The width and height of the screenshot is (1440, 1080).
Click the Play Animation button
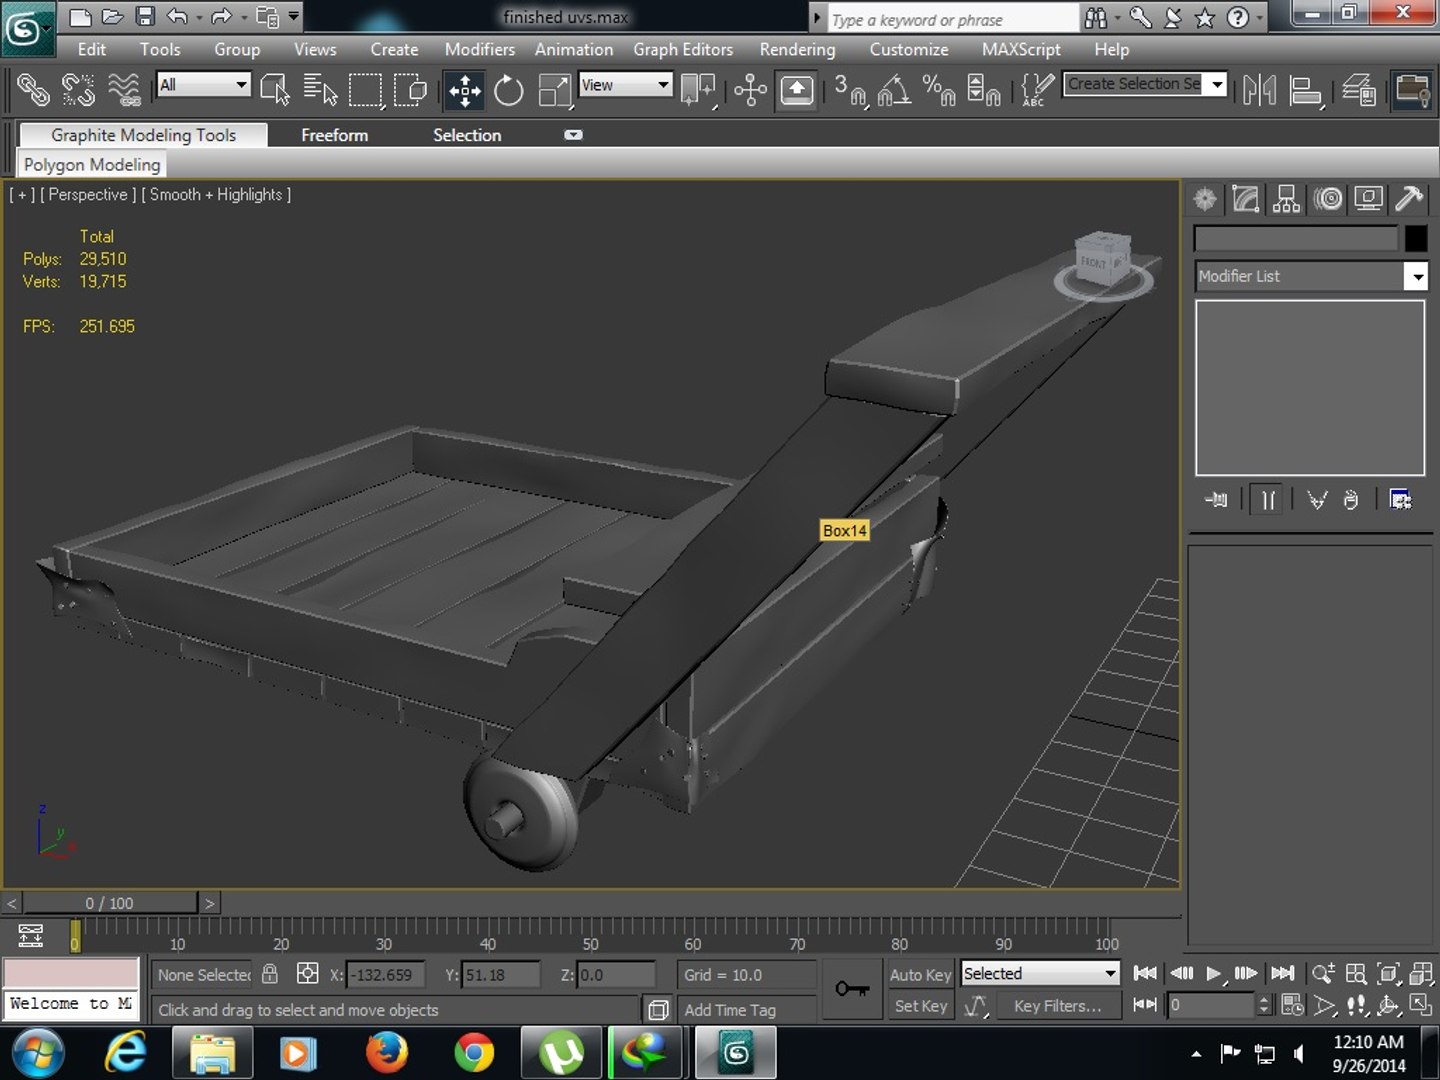coord(1213,974)
